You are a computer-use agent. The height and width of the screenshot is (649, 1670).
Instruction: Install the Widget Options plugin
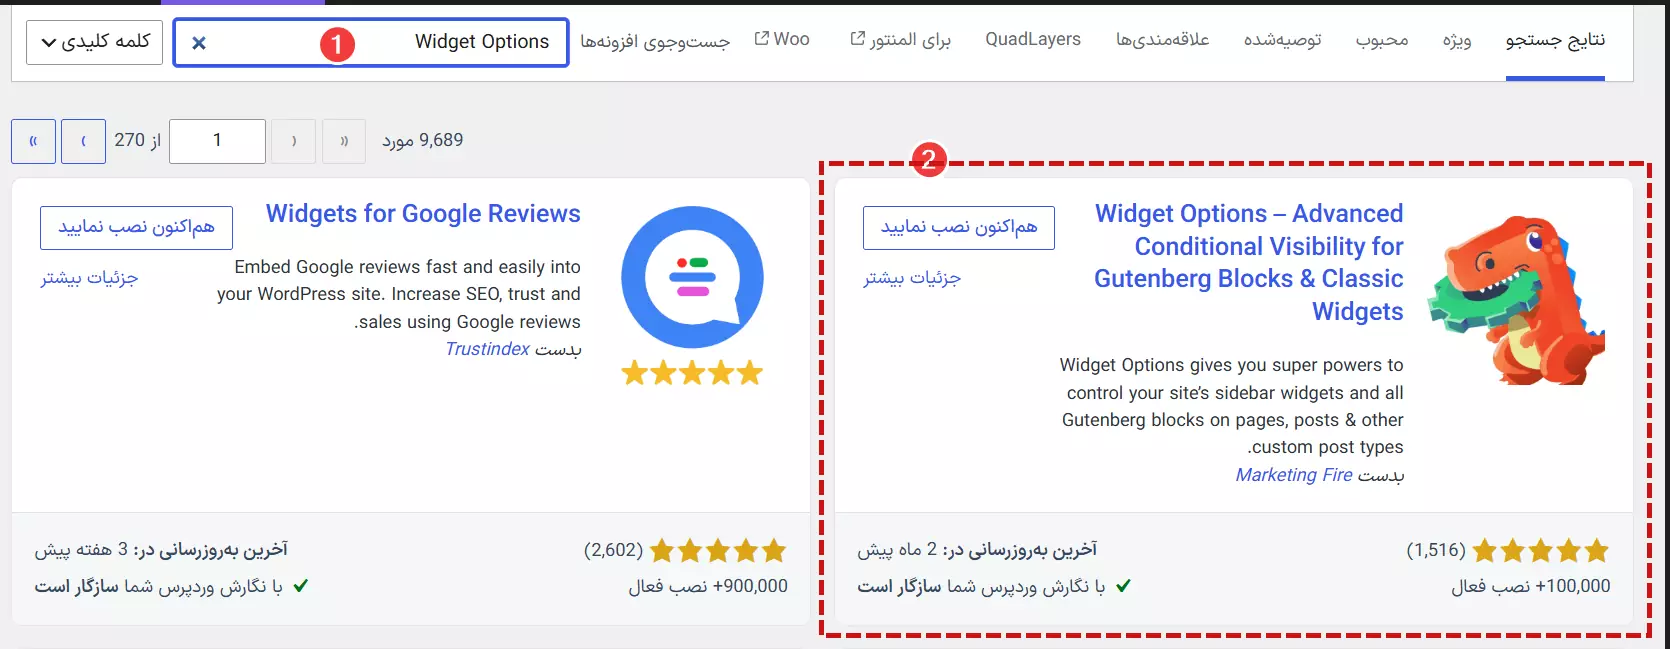pos(959,228)
